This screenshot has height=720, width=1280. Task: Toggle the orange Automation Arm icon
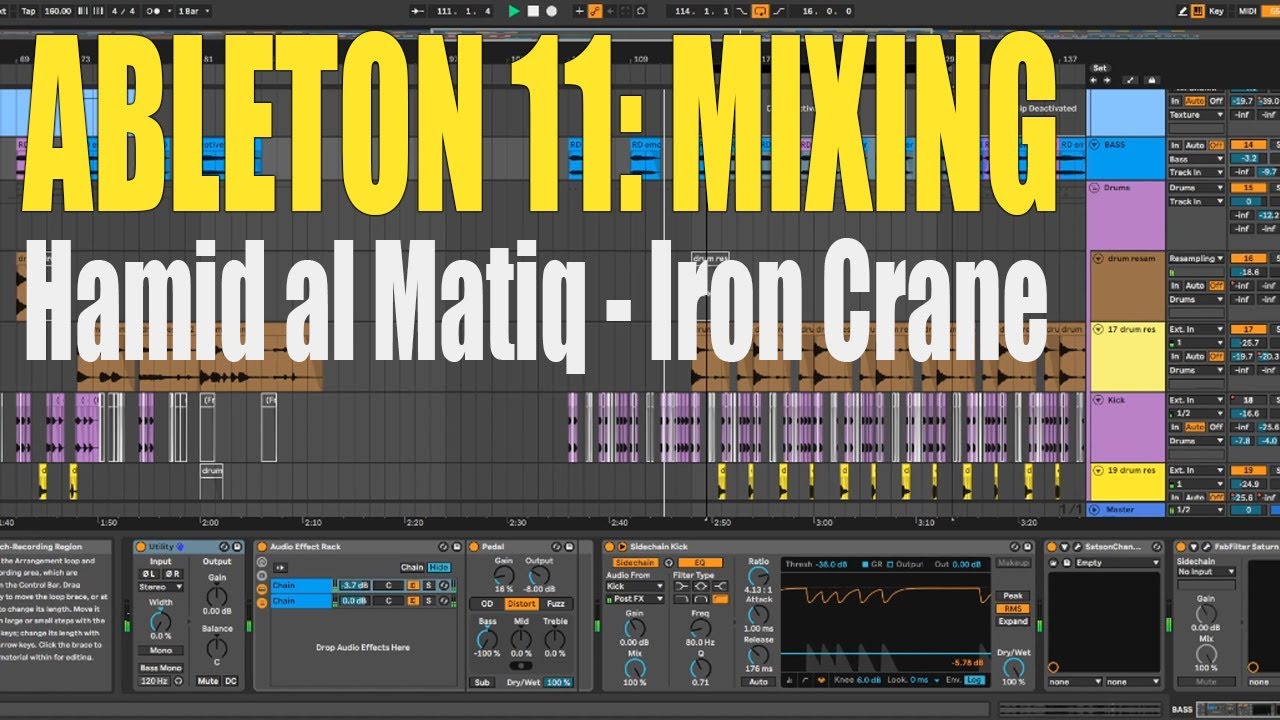595,11
